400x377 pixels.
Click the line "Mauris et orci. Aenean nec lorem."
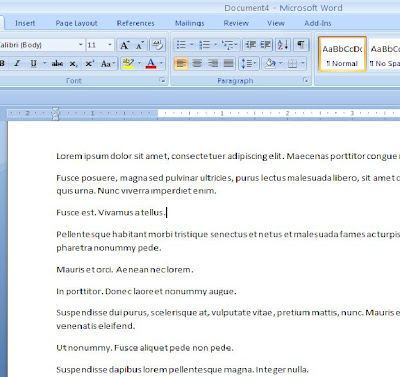click(x=125, y=270)
